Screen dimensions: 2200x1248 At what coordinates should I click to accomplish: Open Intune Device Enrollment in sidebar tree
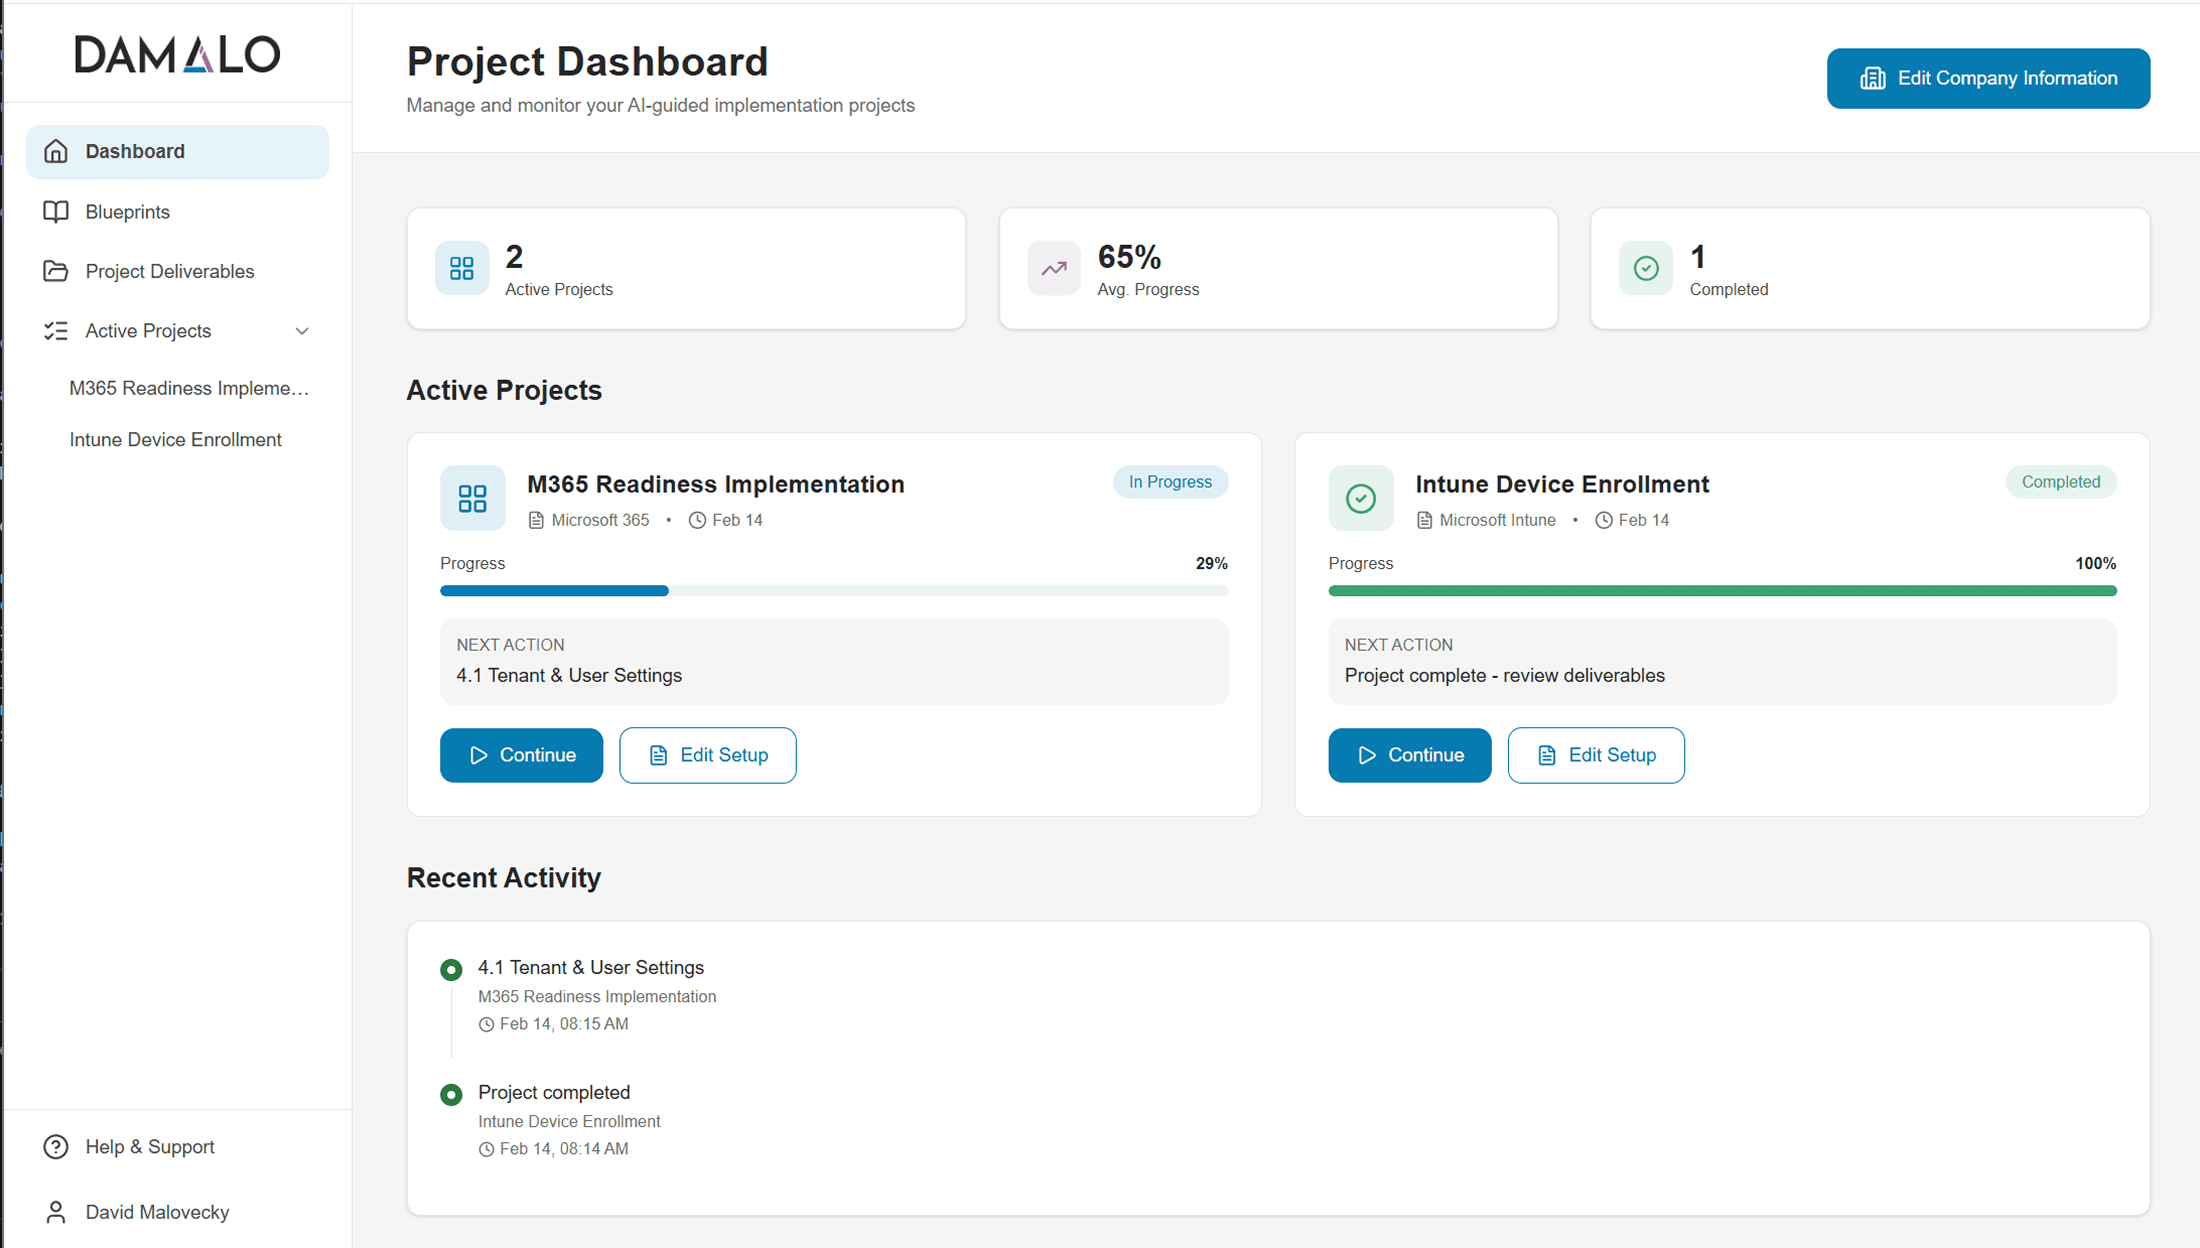175,440
